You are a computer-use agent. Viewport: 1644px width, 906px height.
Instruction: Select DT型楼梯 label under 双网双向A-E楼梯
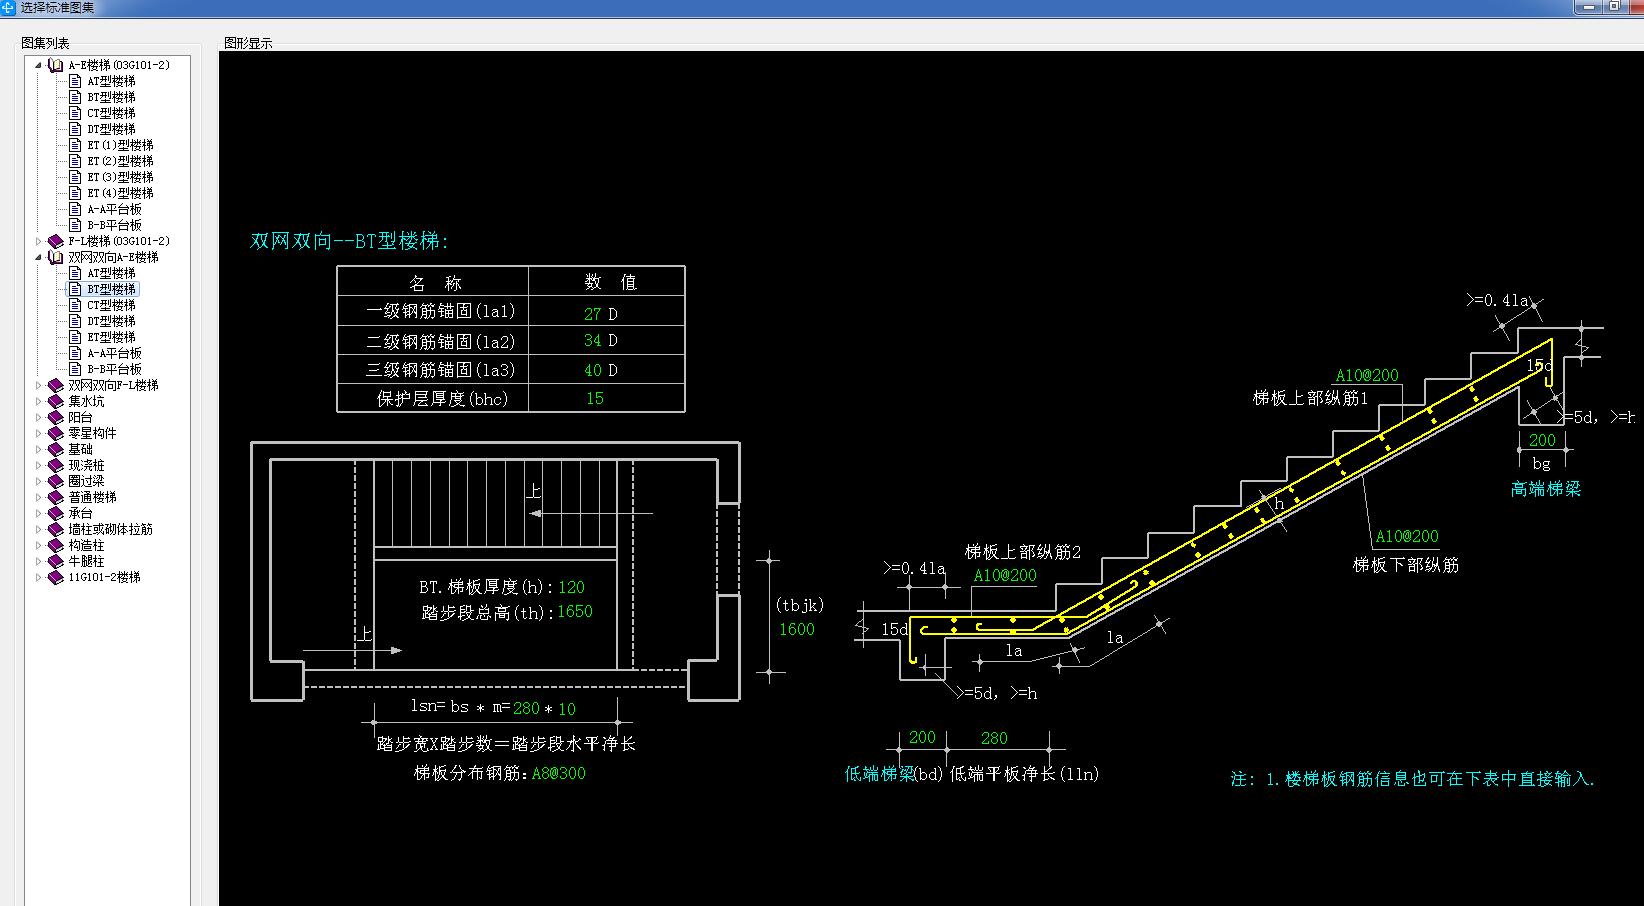(111, 321)
